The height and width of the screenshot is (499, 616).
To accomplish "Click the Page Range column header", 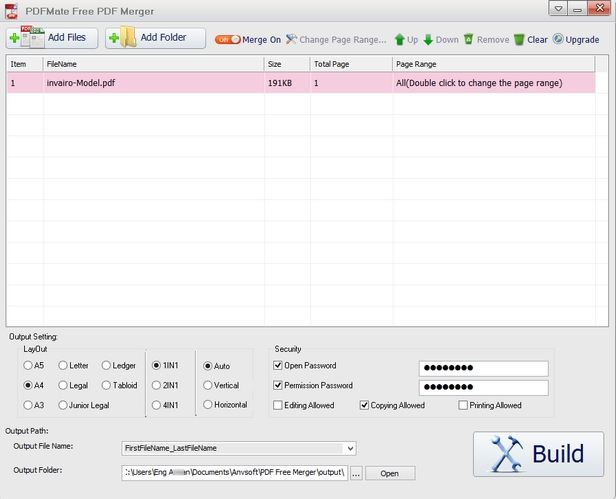I will point(494,64).
